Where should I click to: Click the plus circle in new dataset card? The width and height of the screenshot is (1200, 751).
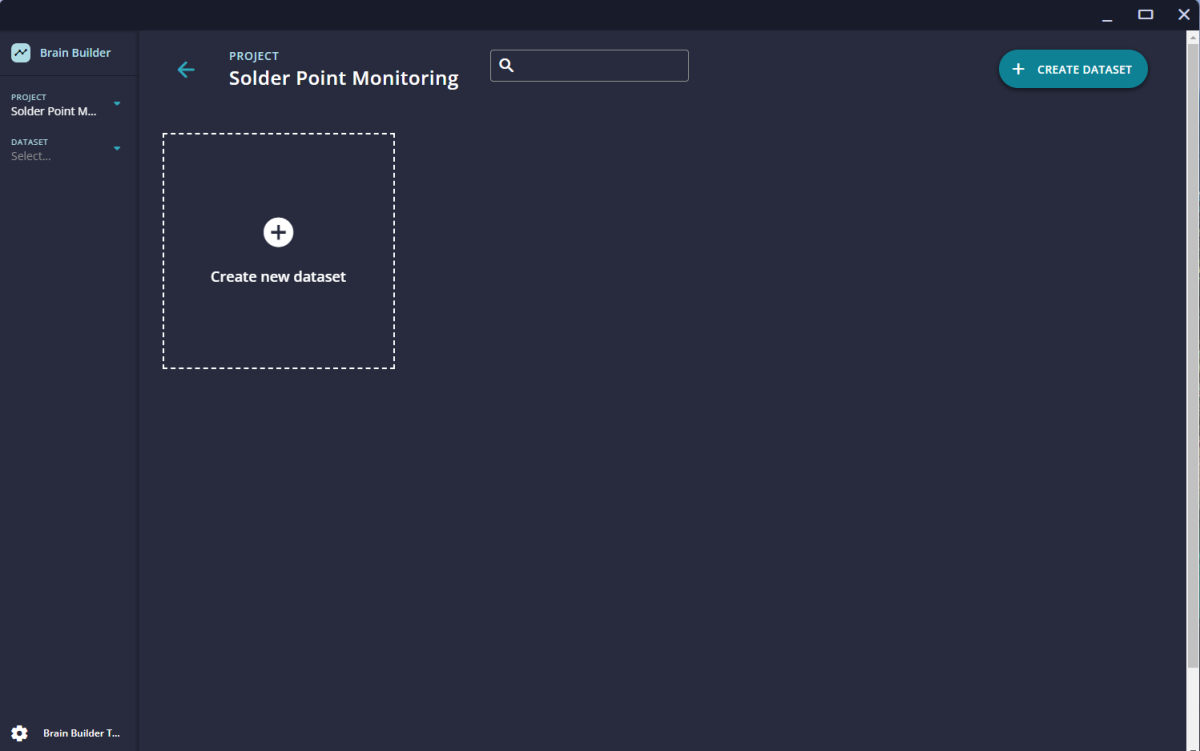click(x=278, y=232)
